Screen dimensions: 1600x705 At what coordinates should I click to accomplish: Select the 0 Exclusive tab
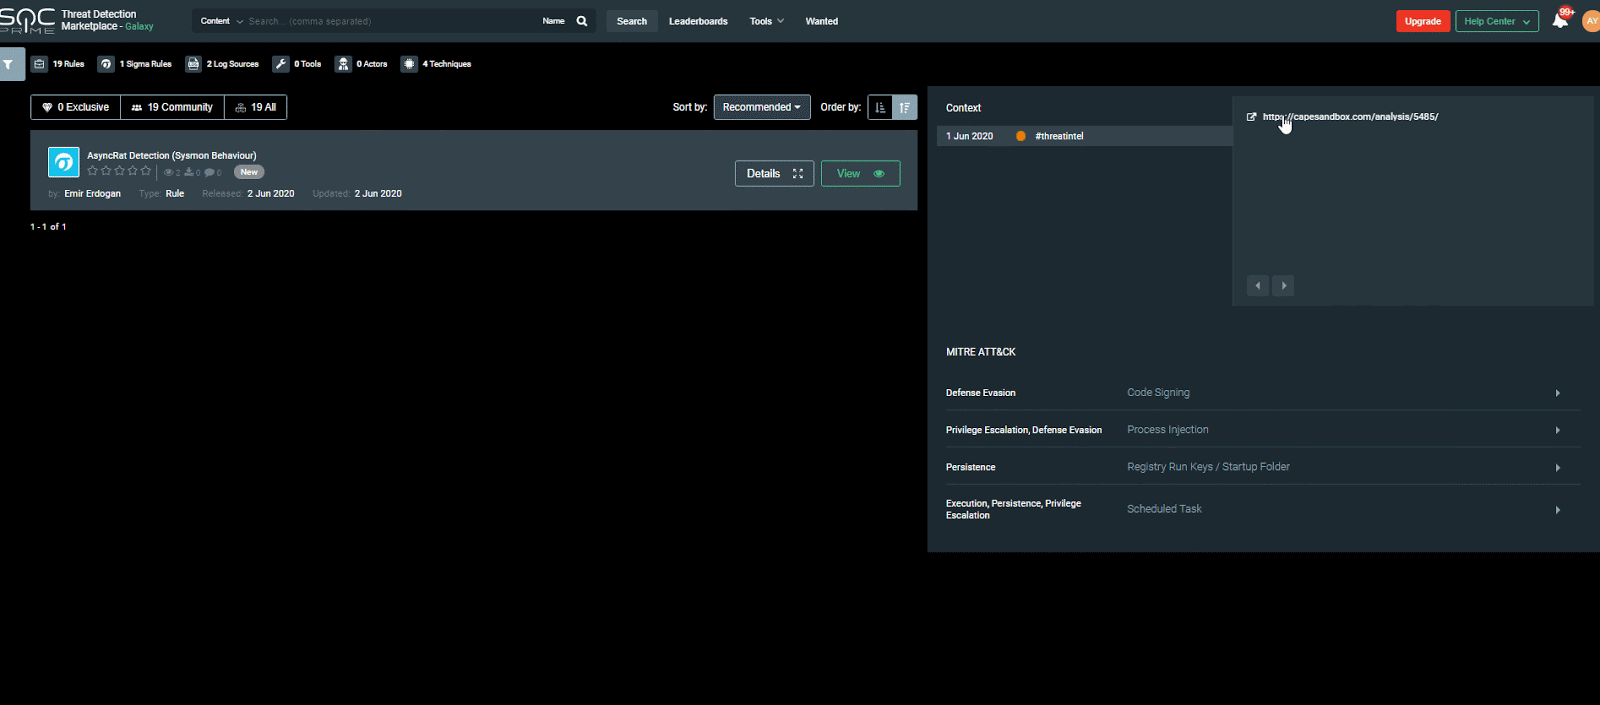point(76,107)
